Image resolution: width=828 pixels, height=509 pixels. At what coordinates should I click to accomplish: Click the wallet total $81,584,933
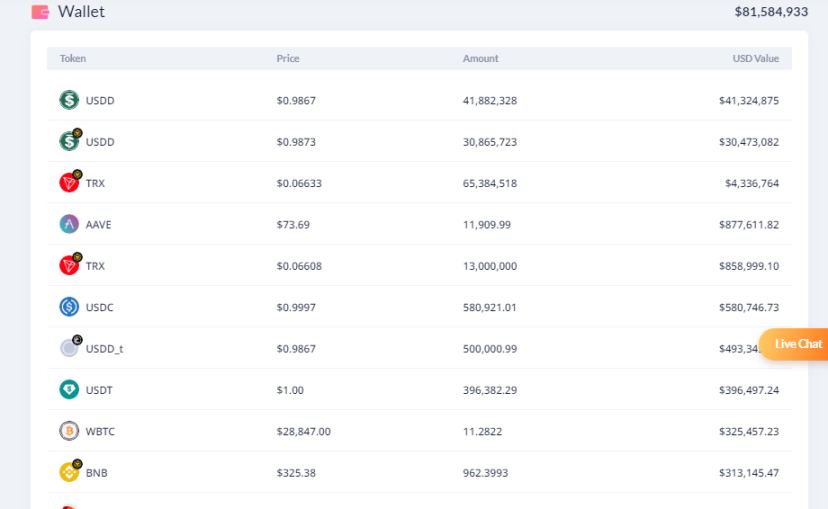point(771,12)
